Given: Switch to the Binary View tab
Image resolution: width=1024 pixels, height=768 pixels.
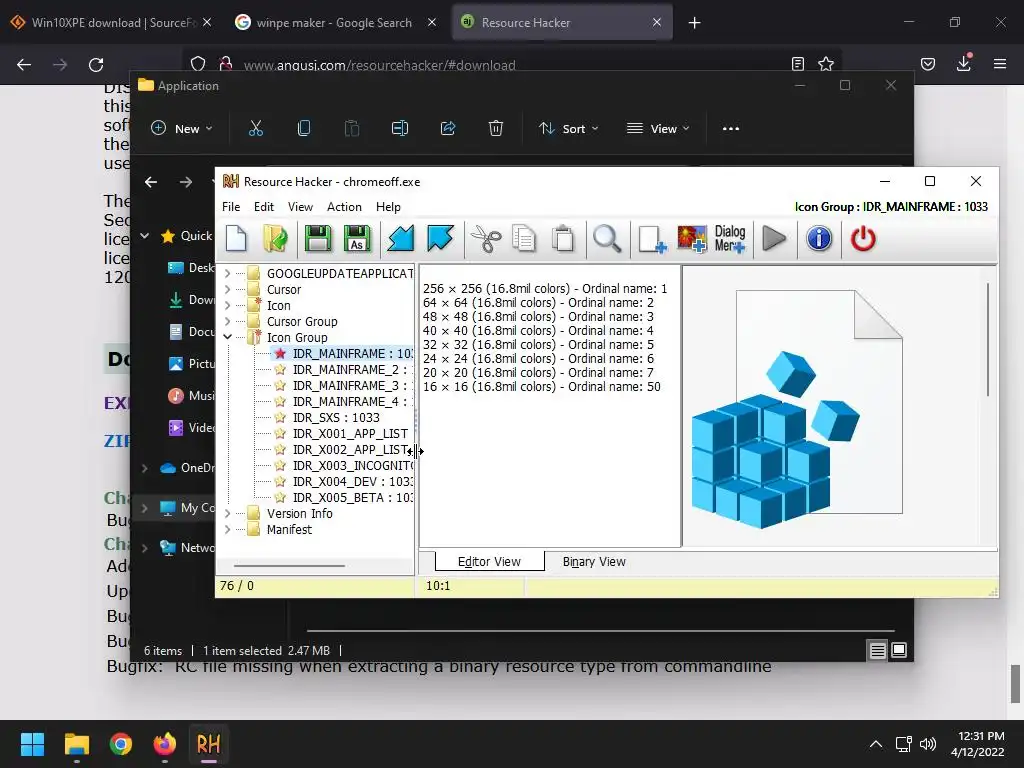Looking at the screenshot, I should pos(594,562).
